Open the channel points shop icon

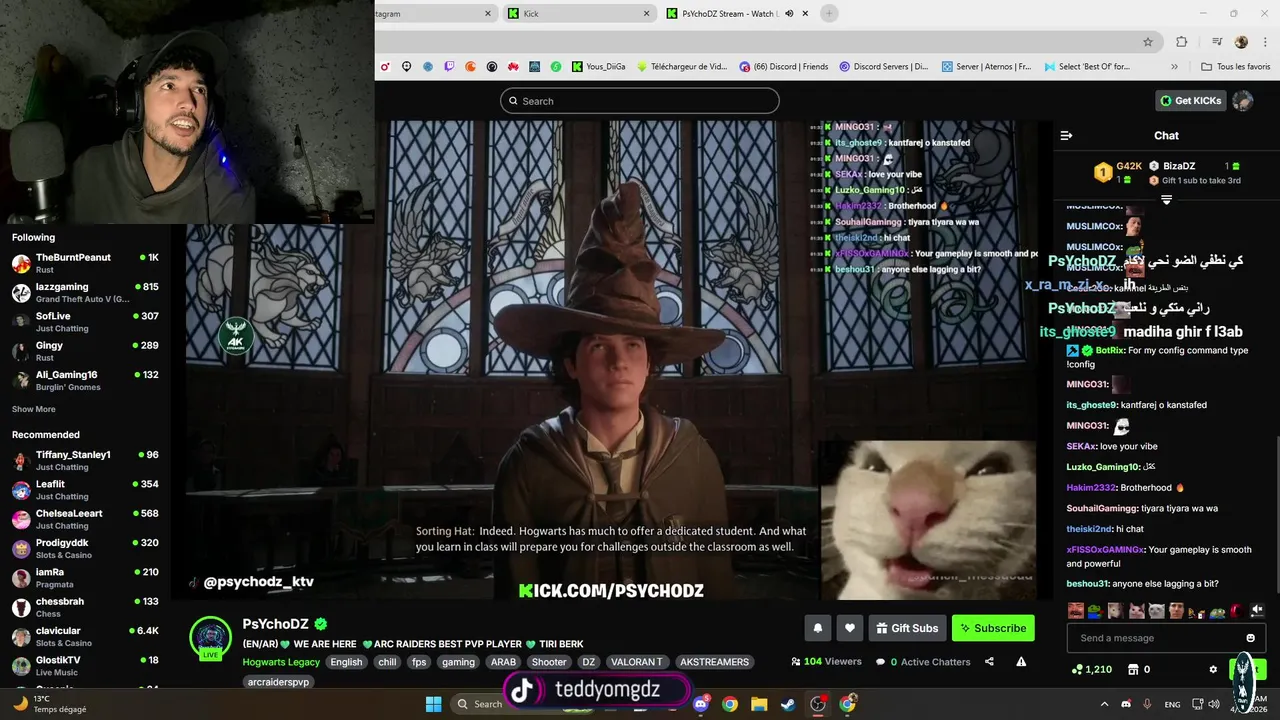tap(1133, 669)
